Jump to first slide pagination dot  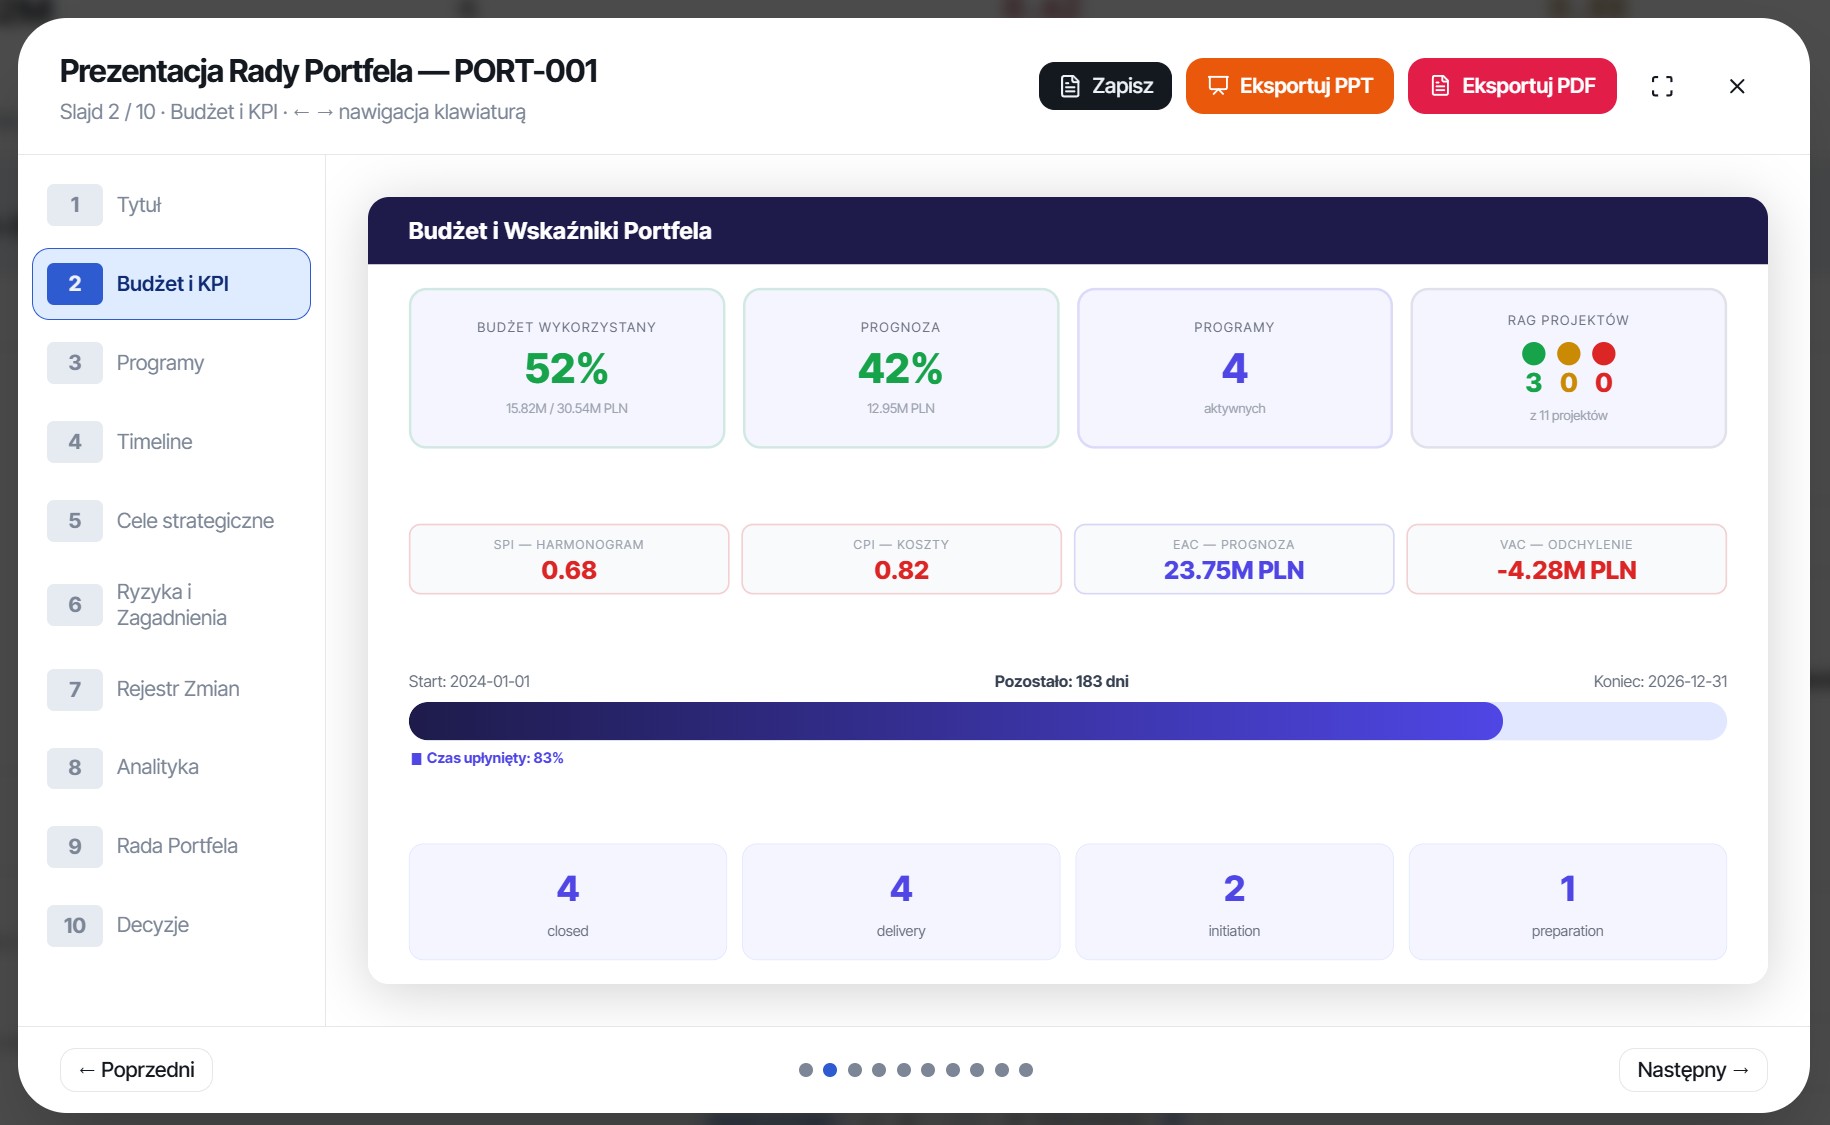pyautogui.click(x=806, y=1070)
